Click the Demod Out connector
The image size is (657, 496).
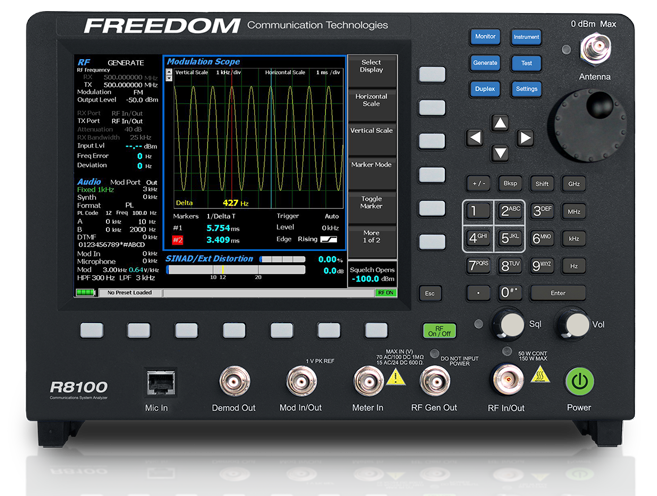pyautogui.click(x=235, y=381)
